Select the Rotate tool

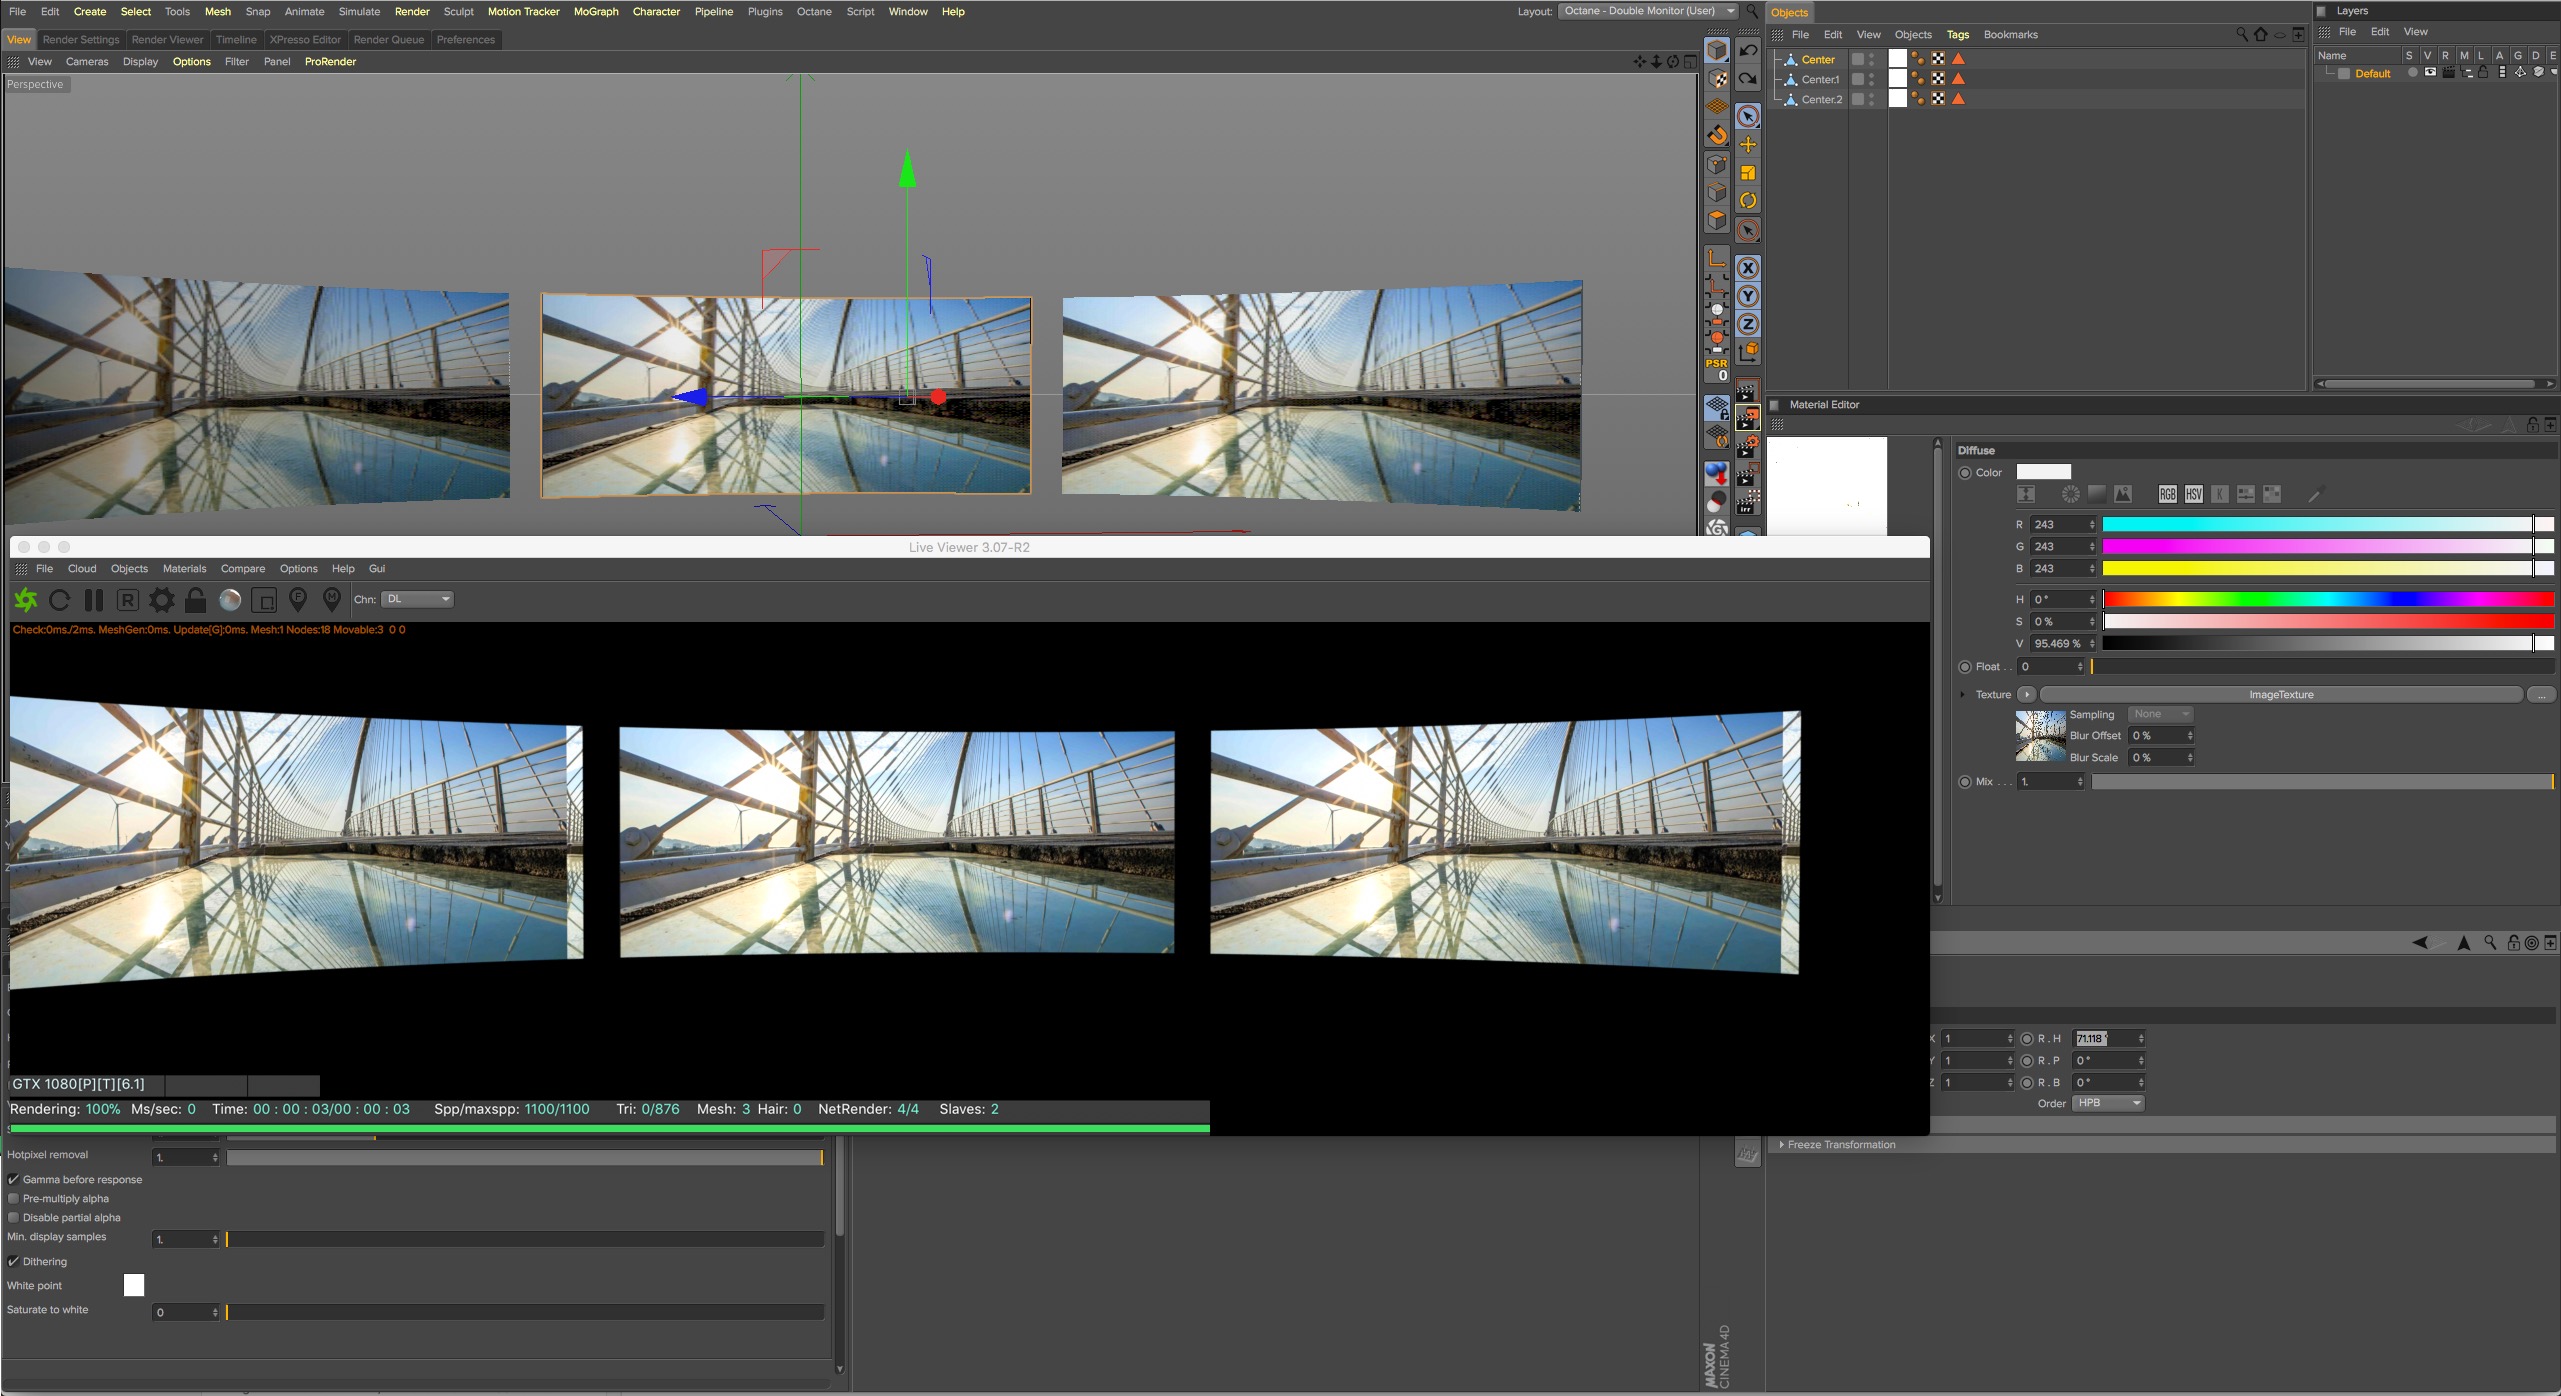coord(1748,201)
